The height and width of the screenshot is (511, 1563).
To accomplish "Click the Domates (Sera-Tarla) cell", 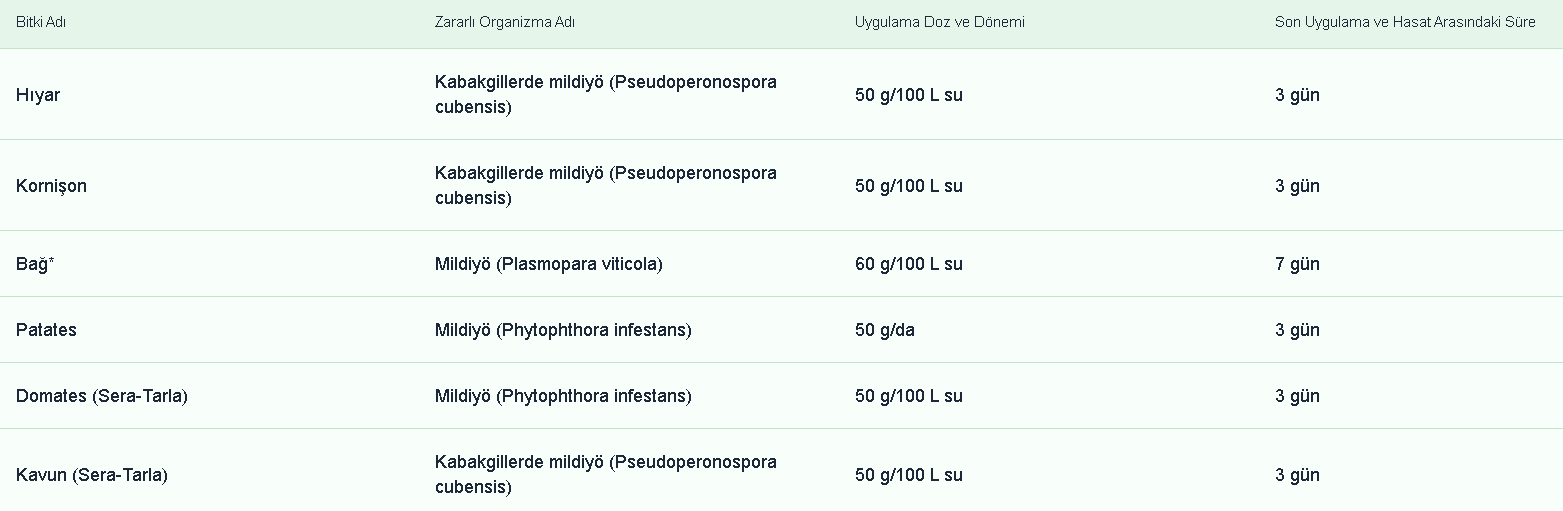I will [101, 396].
